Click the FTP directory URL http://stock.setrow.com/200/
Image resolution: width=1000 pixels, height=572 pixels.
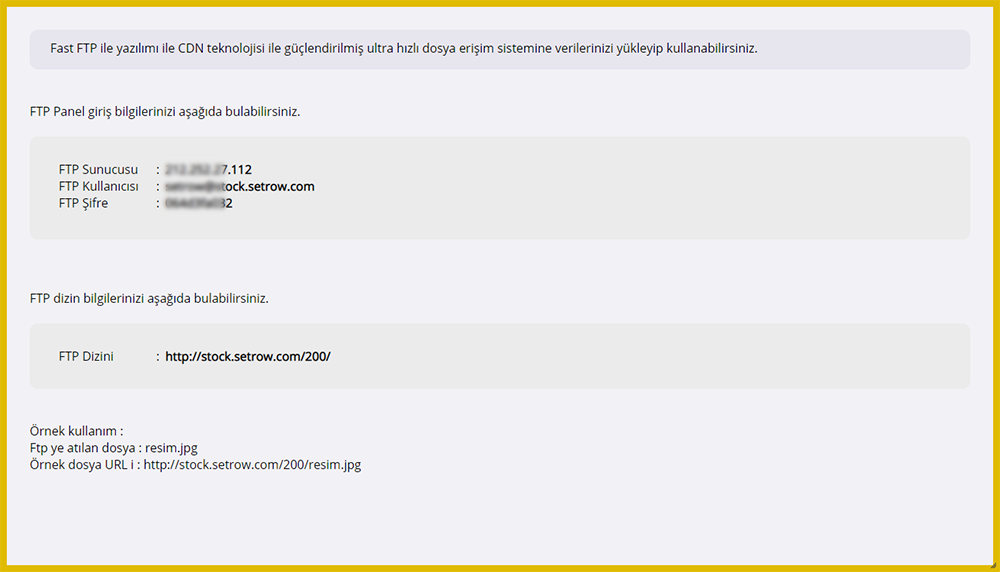pyautogui.click(x=247, y=356)
